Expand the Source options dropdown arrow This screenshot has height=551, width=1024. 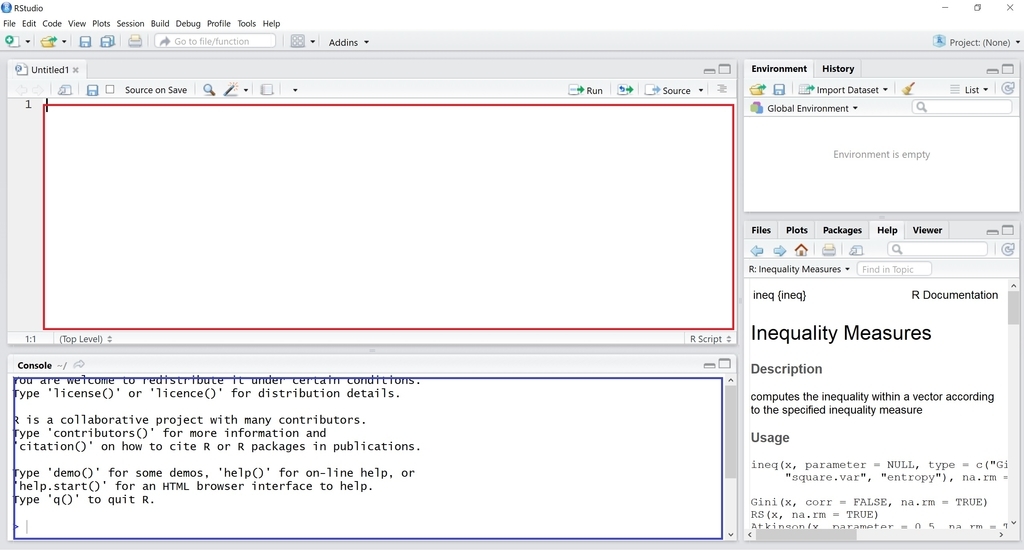point(701,90)
